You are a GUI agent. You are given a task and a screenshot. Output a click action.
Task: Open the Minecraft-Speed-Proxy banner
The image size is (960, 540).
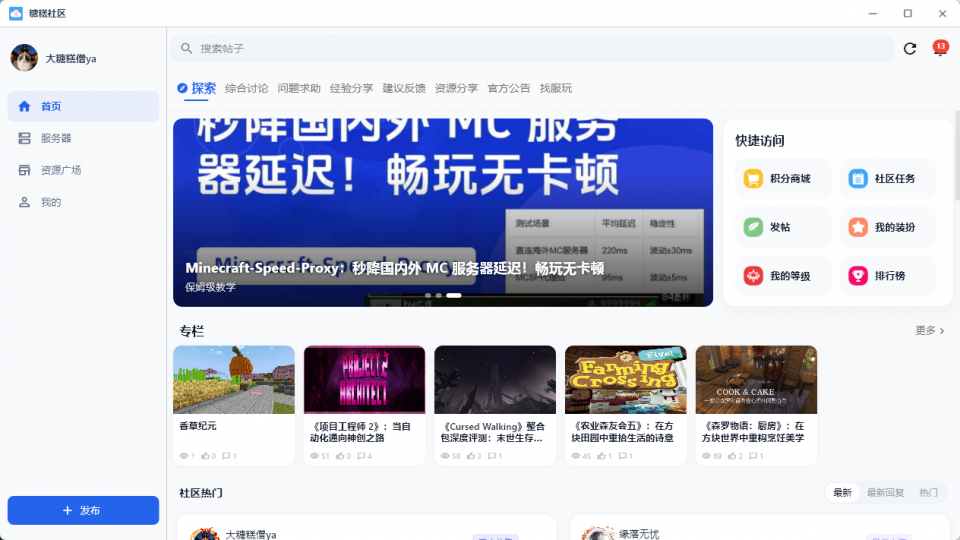(443, 212)
